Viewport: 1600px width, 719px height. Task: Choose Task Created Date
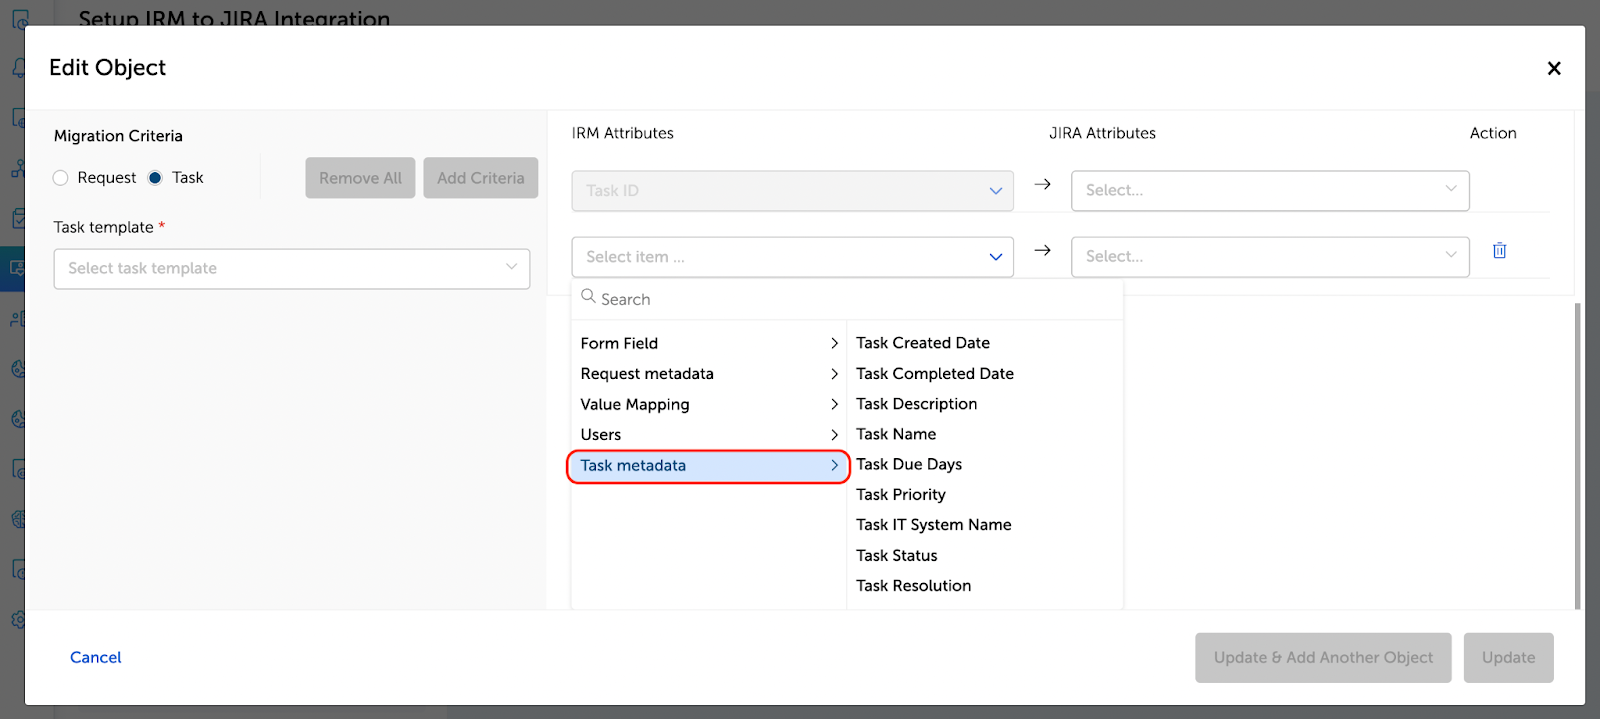pyautogui.click(x=923, y=343)
